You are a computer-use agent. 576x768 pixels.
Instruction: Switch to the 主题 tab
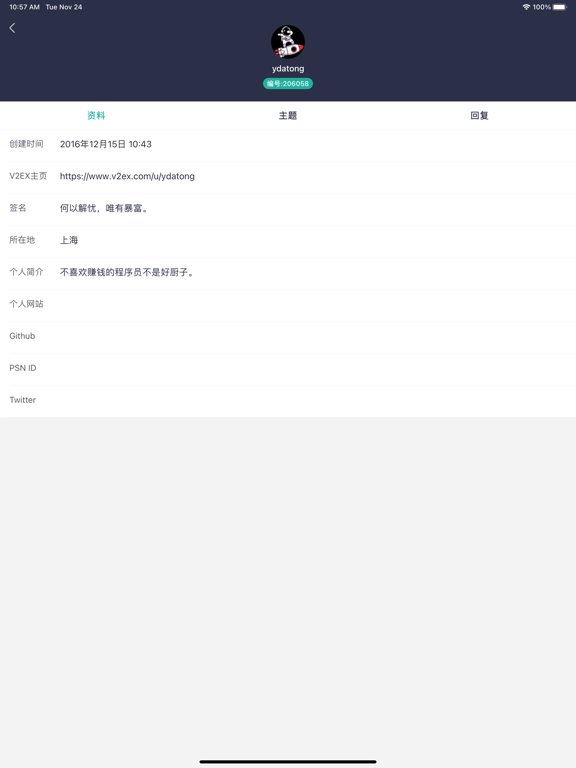[288, 116]
